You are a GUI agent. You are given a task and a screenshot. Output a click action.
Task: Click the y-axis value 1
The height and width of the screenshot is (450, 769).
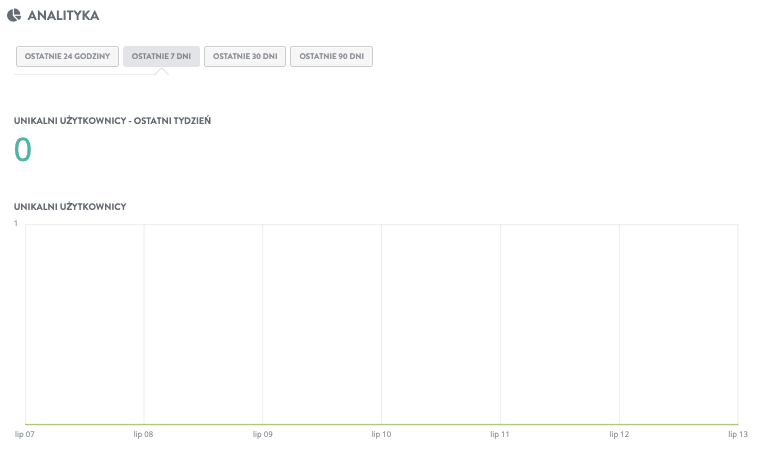[16, 224]
